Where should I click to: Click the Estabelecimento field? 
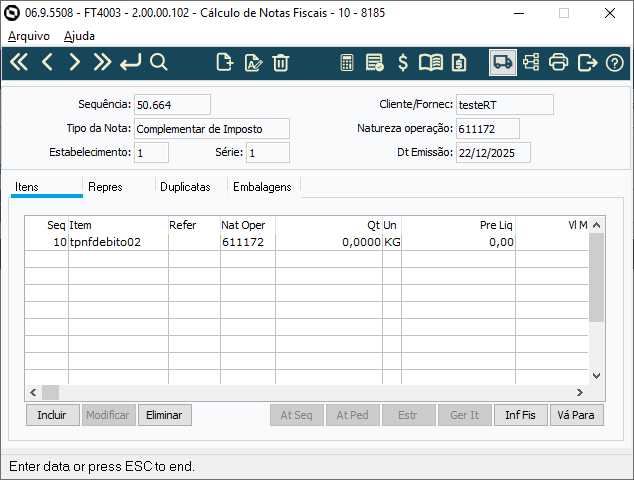tap(151, 152)
